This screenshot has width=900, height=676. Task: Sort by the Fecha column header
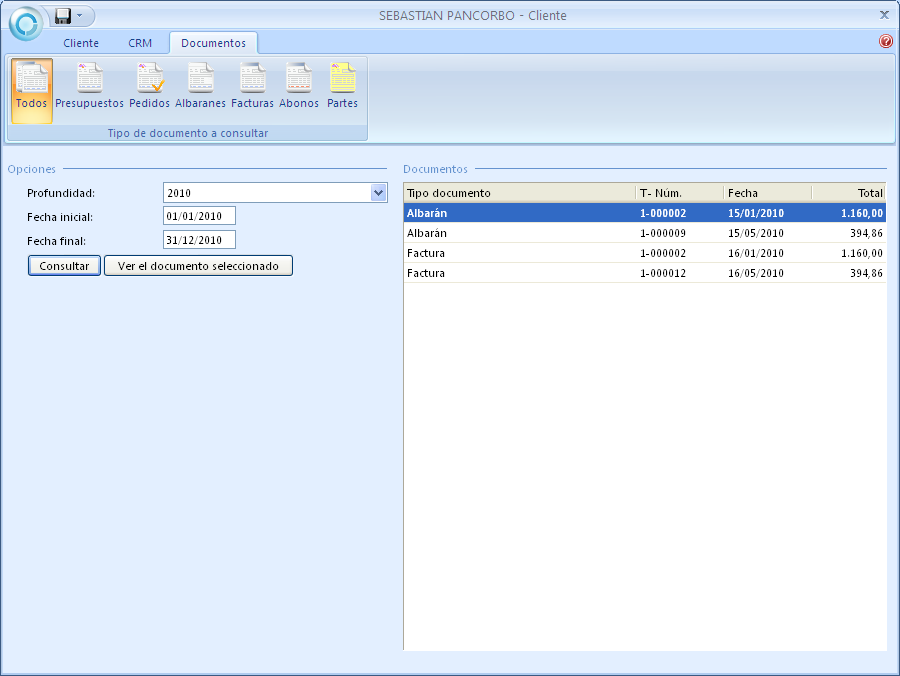[766, 193]
